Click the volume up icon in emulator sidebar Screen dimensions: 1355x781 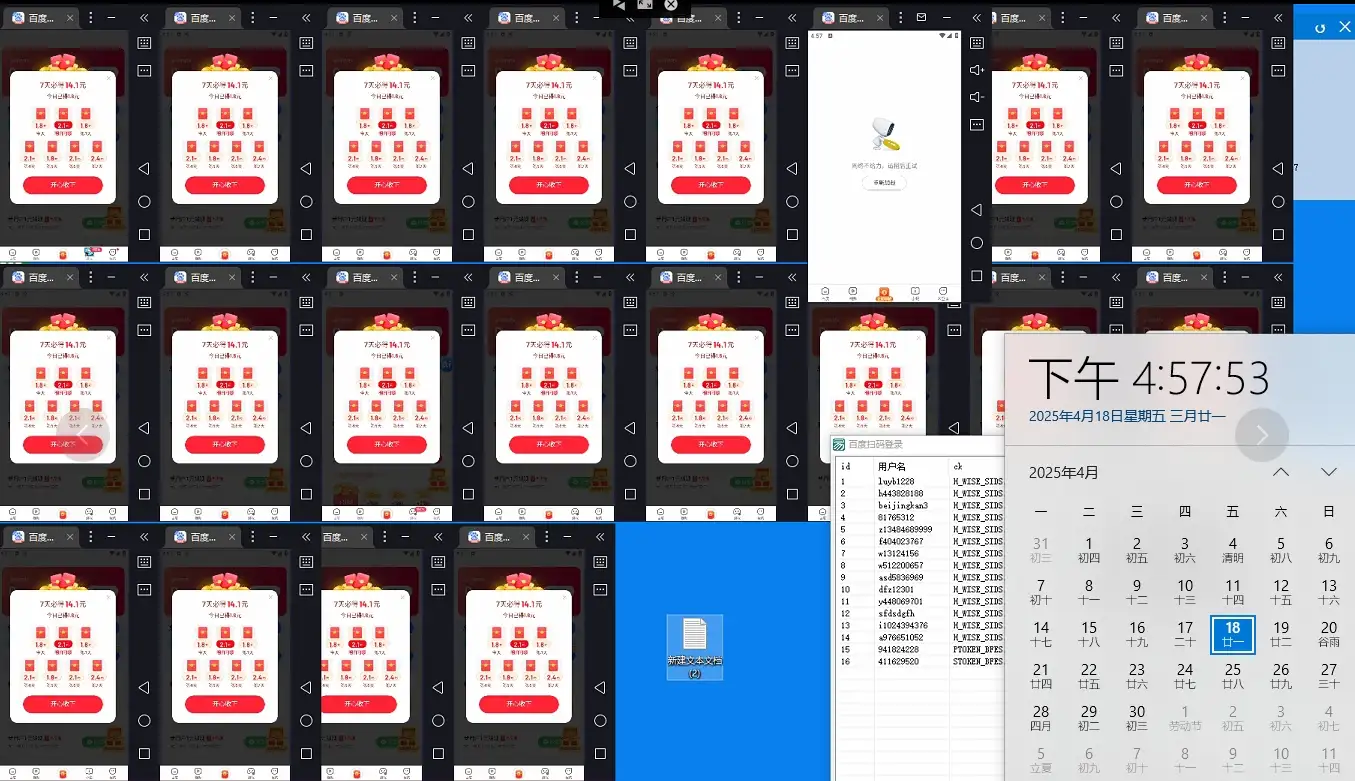[977, 70]
